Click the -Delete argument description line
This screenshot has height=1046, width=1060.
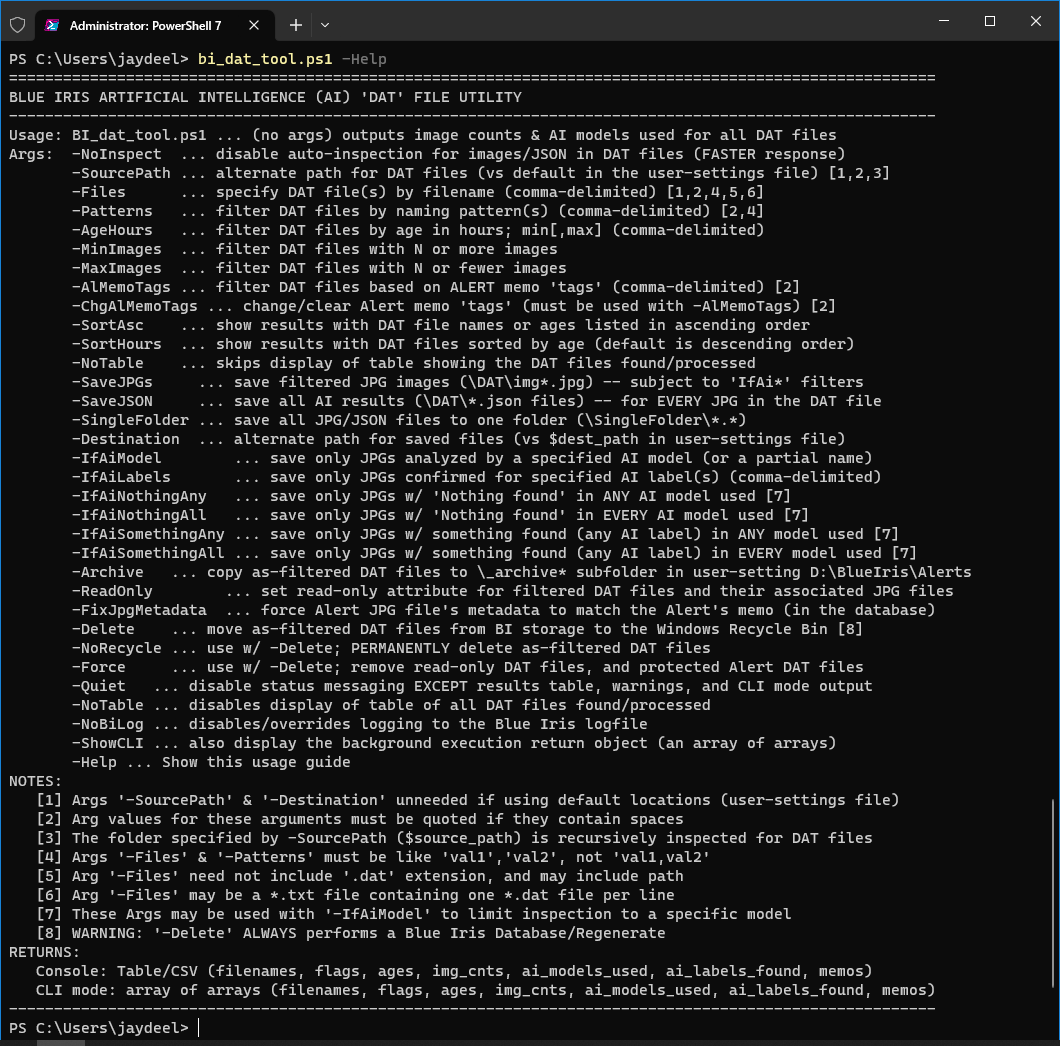pos(467,628)
